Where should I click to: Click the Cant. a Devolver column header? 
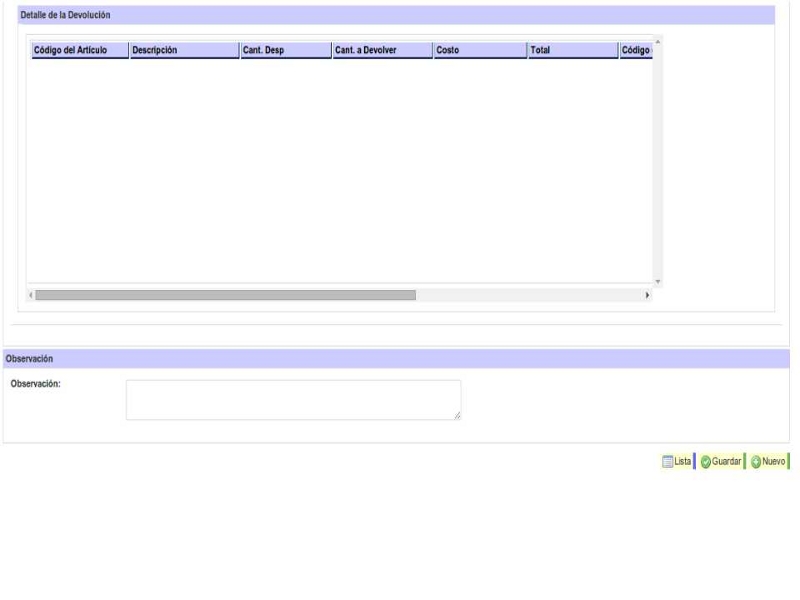click(x=381, y=50)
